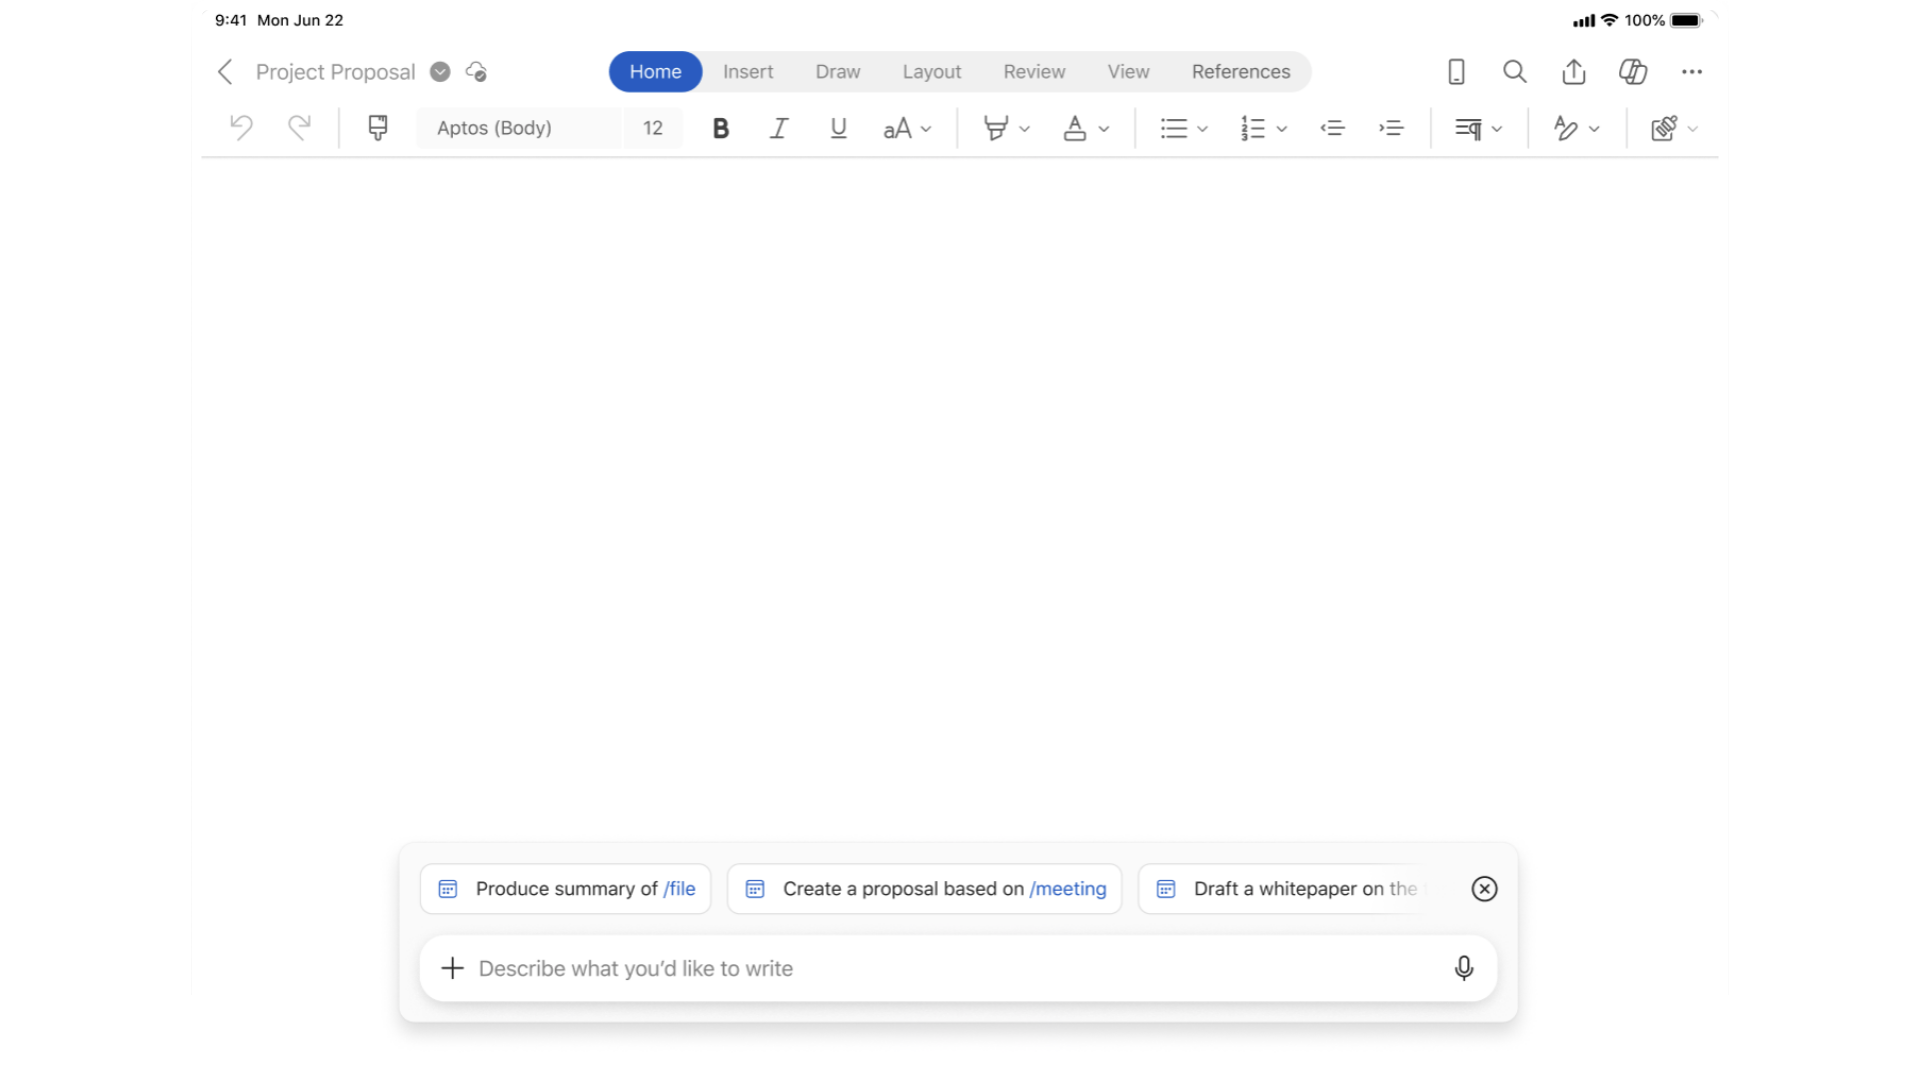Open the font color dropdown
The height and width of the screenshot is (1080, 1920).
tap(1104, 129)
